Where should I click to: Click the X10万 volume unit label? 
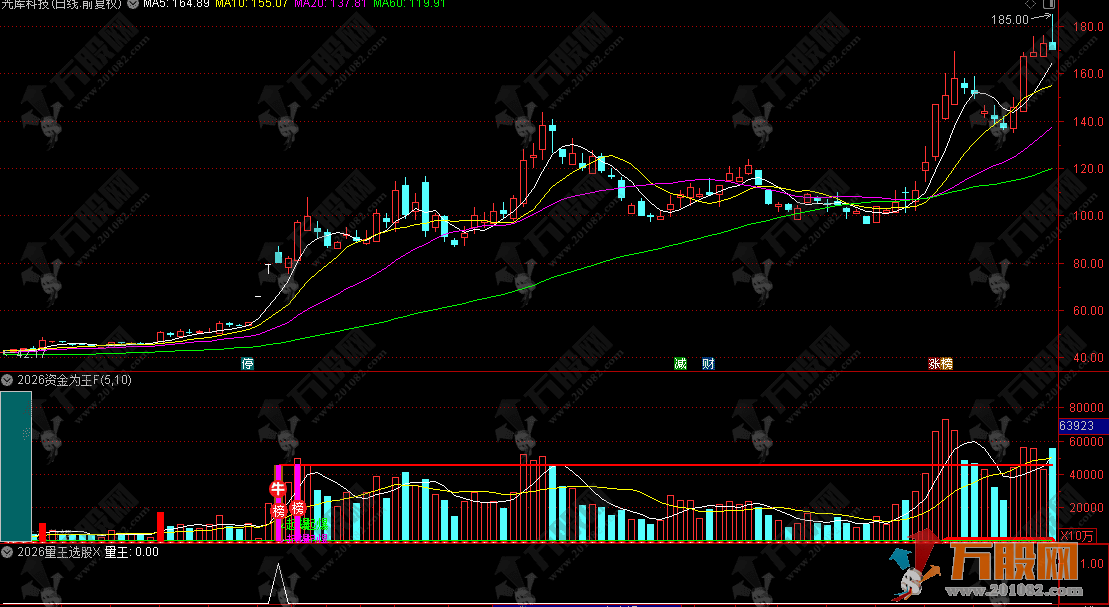coord(1078,536)
